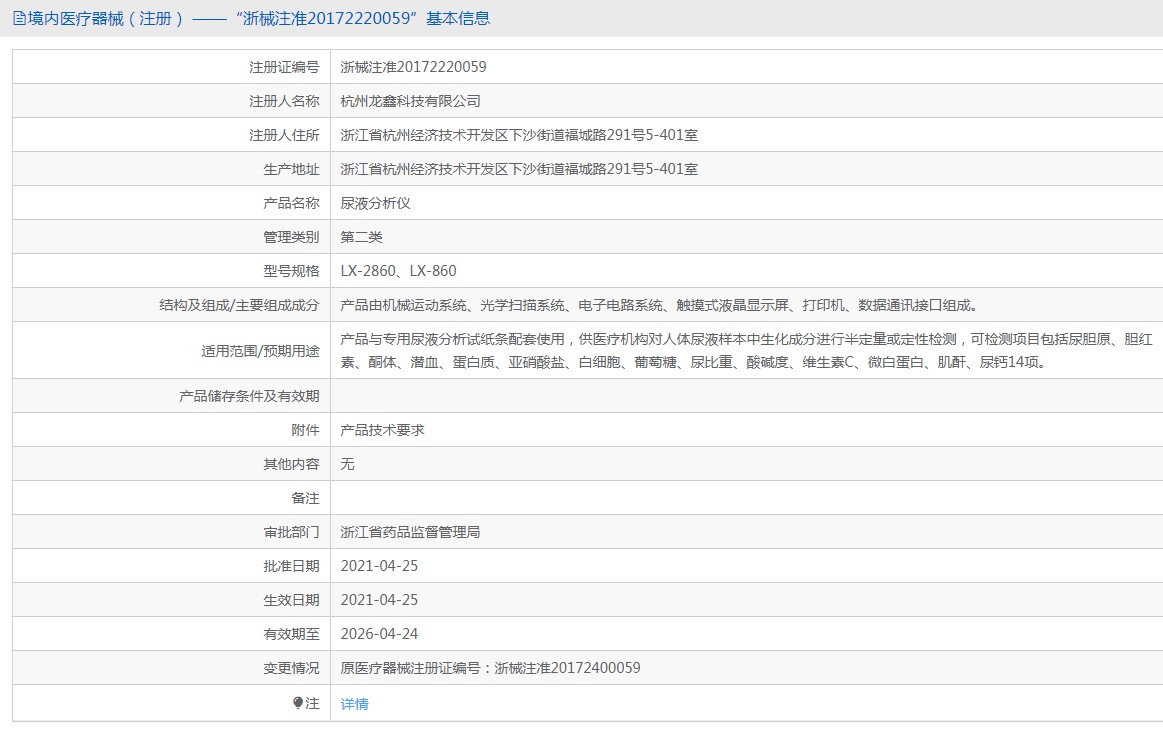Click the original registration number in 变更情况 row

(x=490, y=668)
